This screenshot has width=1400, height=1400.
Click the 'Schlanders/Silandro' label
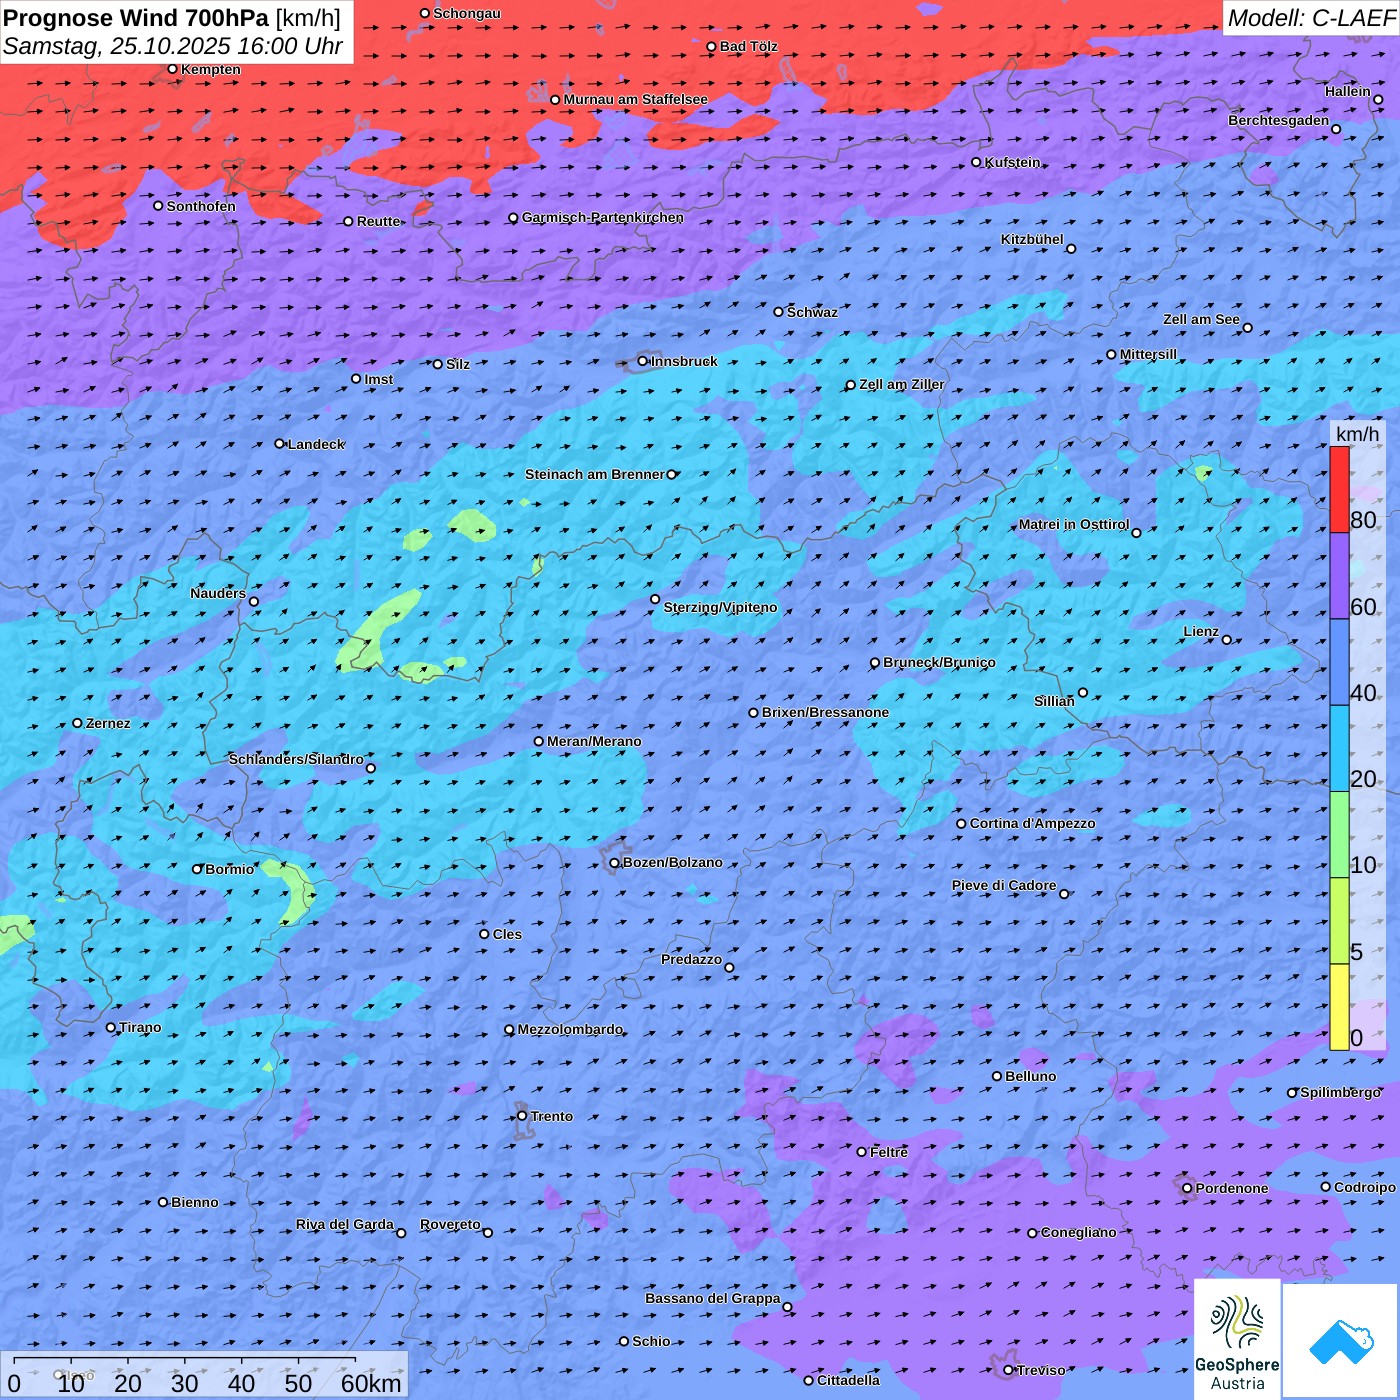pos(296,759)
